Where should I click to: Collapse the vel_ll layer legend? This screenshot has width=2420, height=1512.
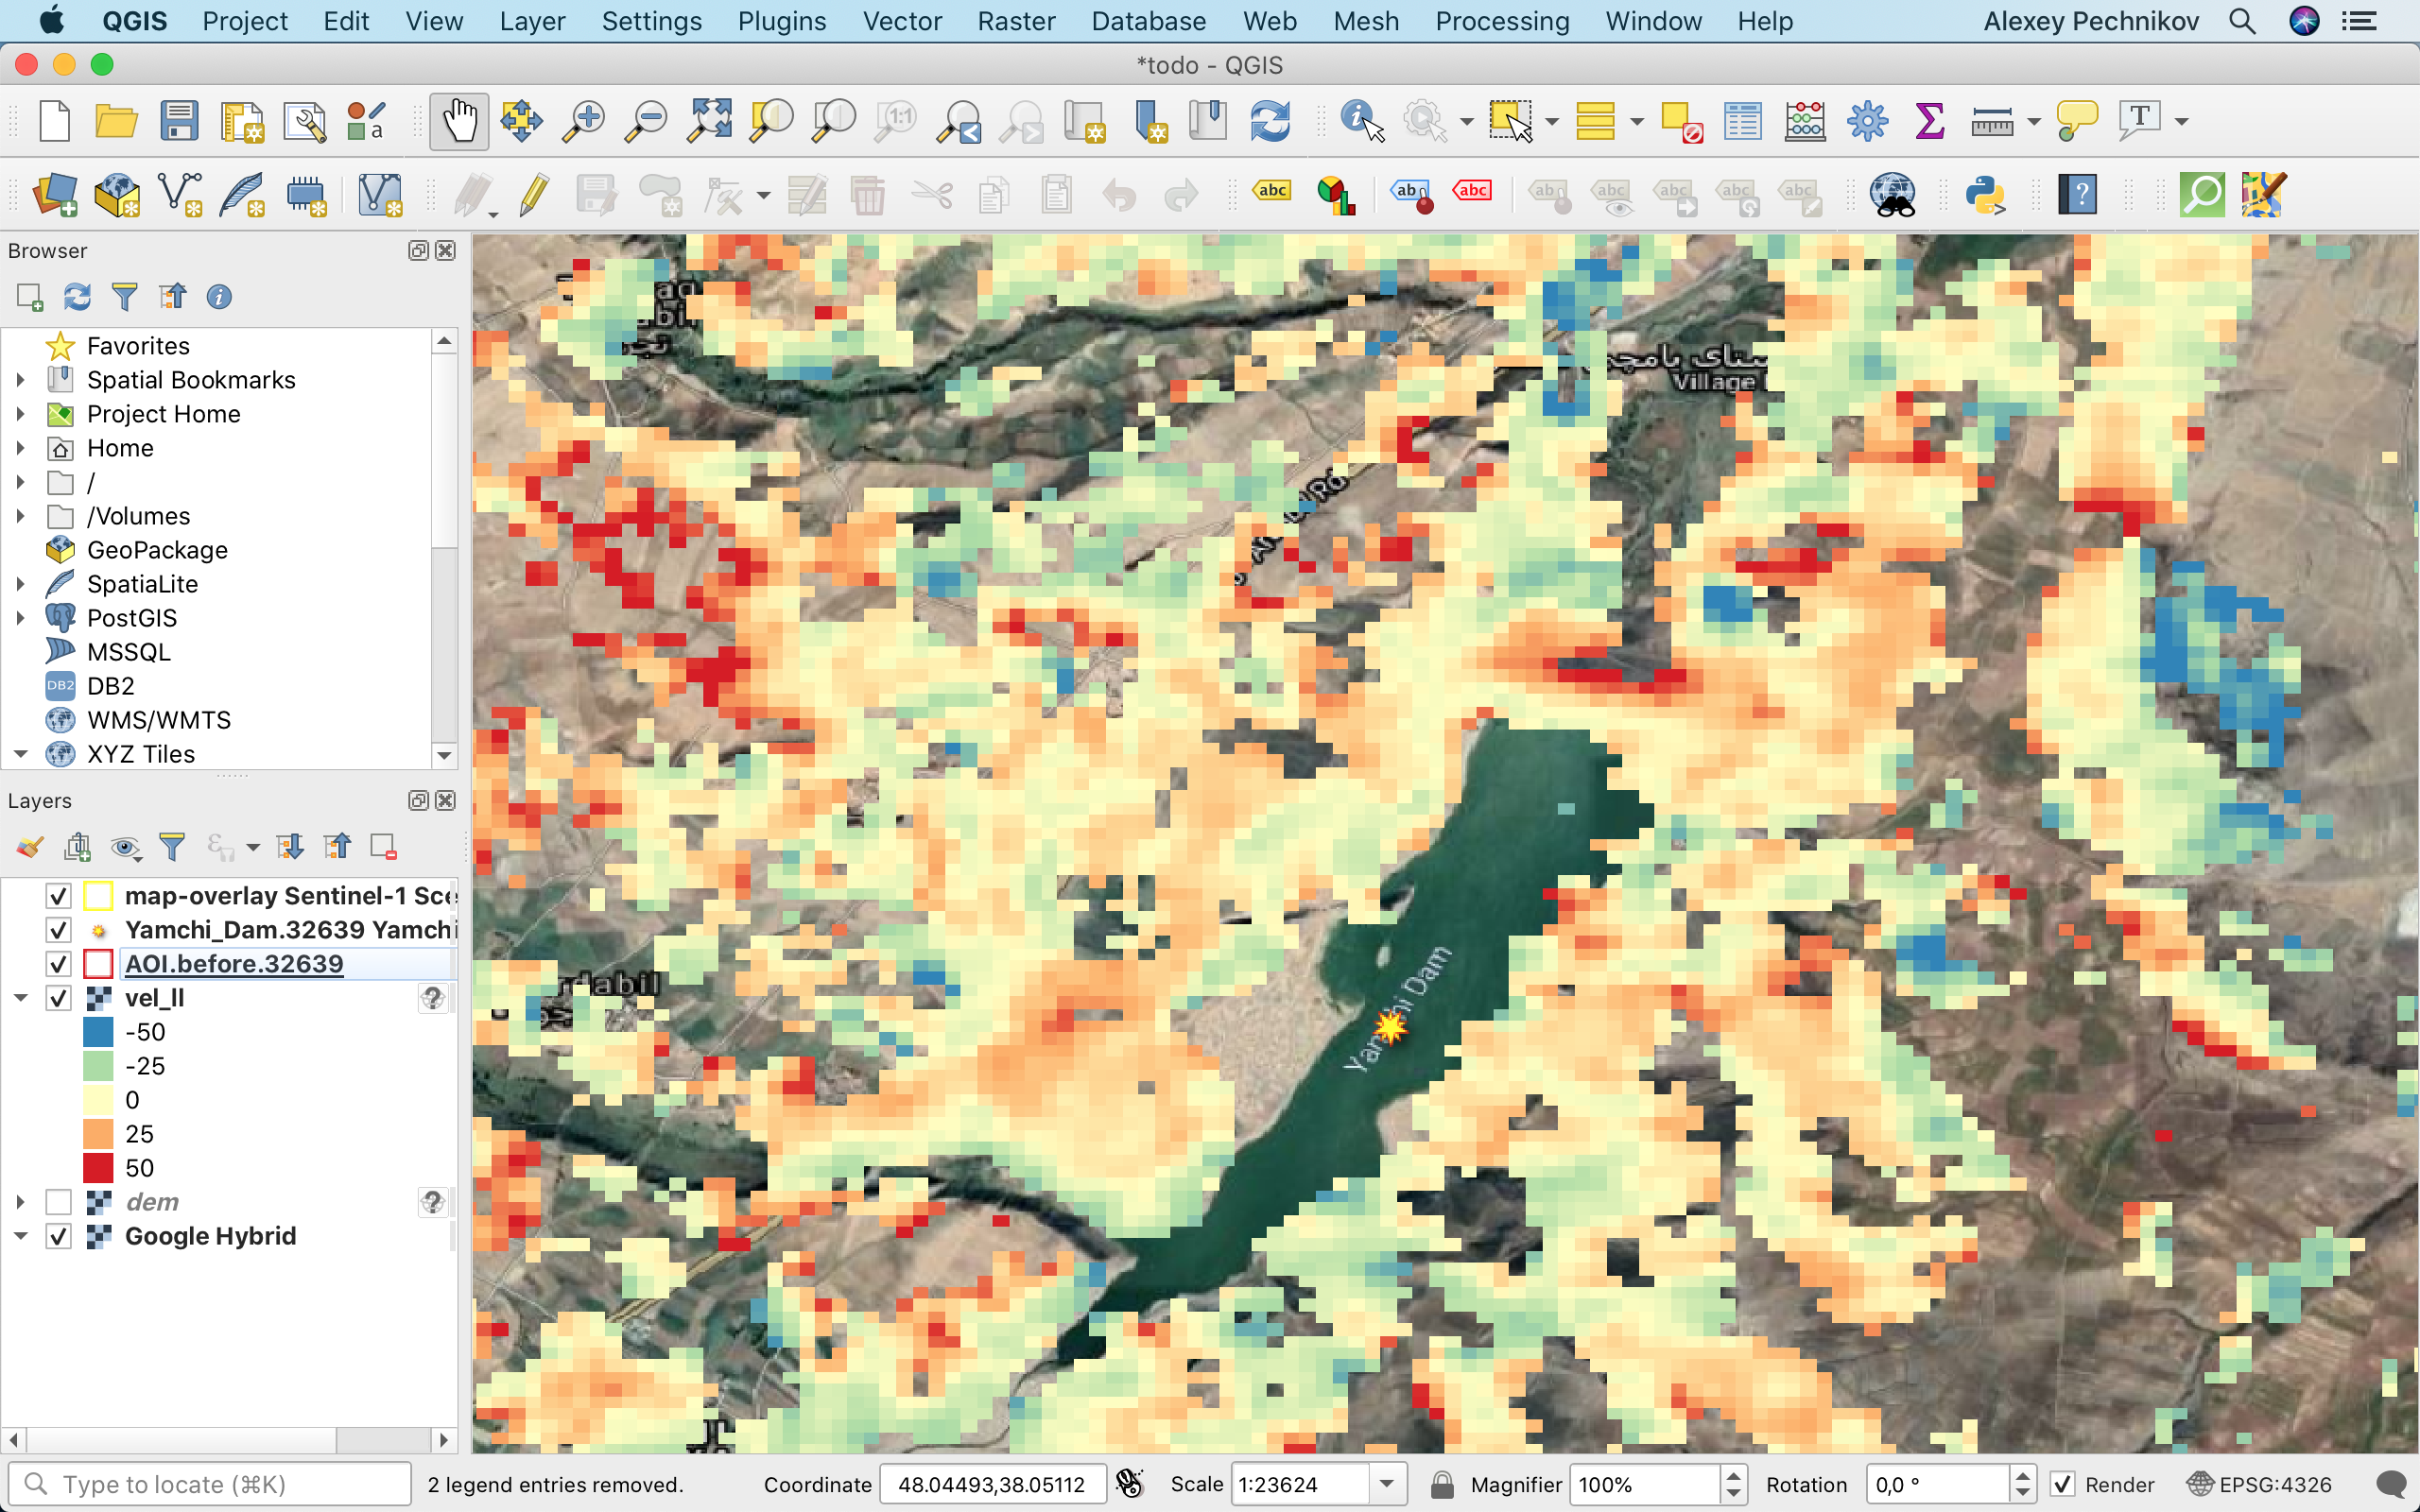coord(20,998)
